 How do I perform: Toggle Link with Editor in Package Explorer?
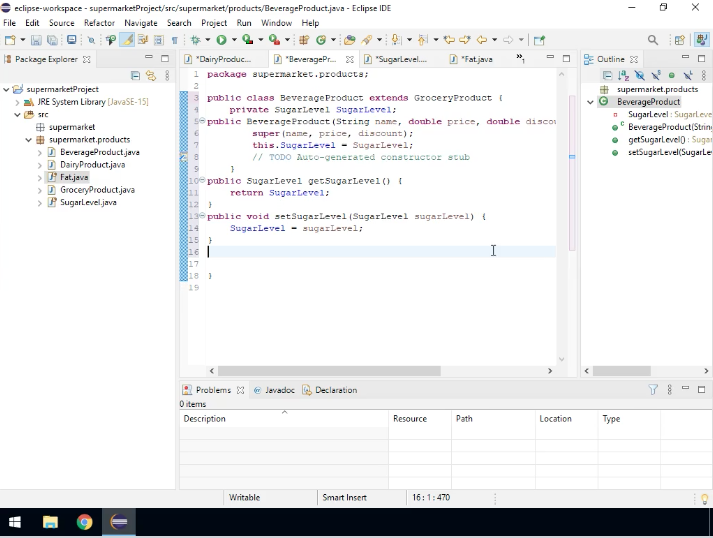tap(151, 75)
